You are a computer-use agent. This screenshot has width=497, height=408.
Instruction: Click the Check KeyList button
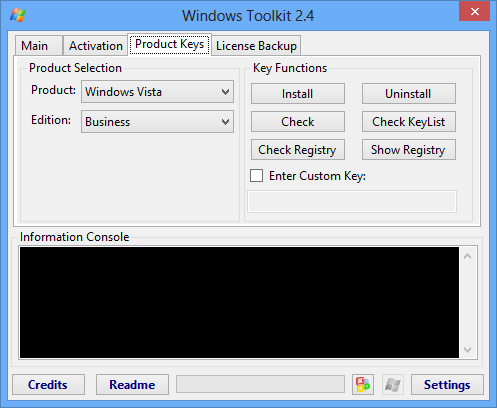pyautogui.click(x=409, y=122)
